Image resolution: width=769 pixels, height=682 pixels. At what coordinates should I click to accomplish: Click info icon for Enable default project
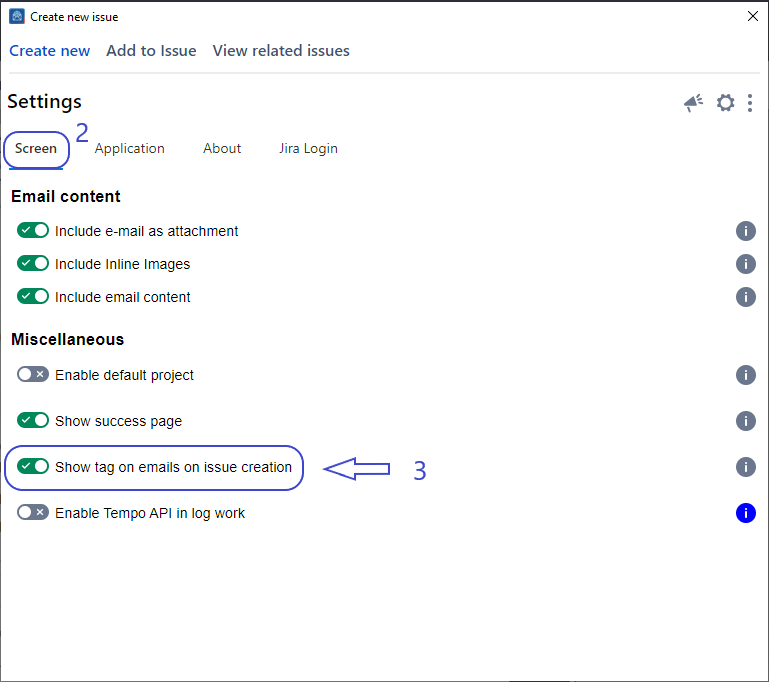[x=746, y=375]
